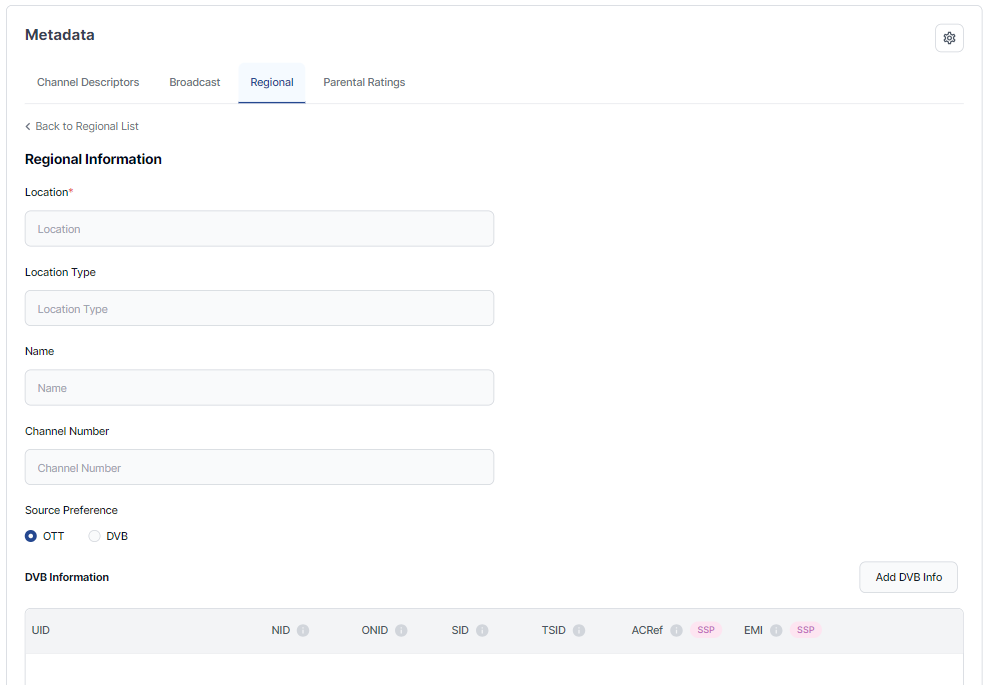Click the info icon beside TSID column
Screen dimensions: 988x685
(579, 631)
